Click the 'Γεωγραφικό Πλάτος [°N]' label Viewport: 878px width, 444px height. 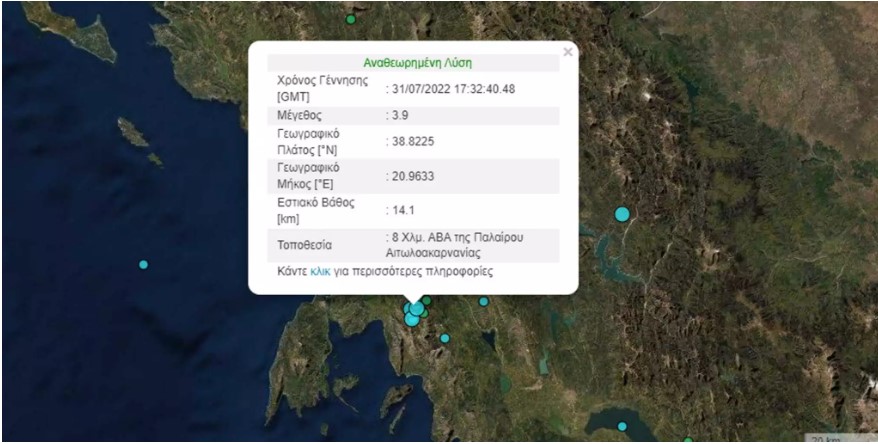pyautogui.click(x=309, y=142)
